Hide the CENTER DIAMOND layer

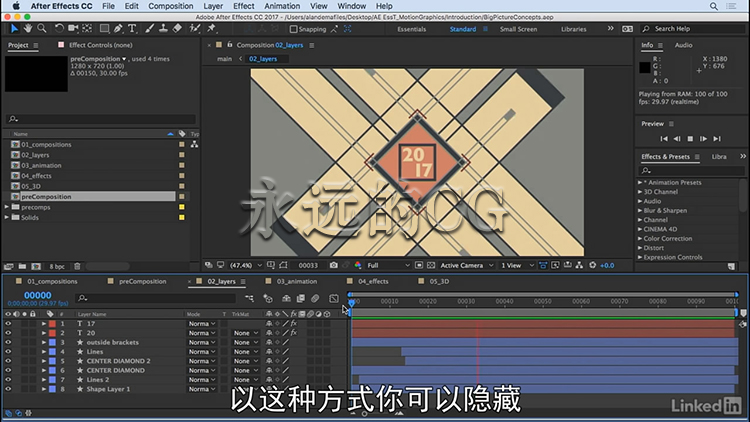pyautogui.click(x=8, y=370)
